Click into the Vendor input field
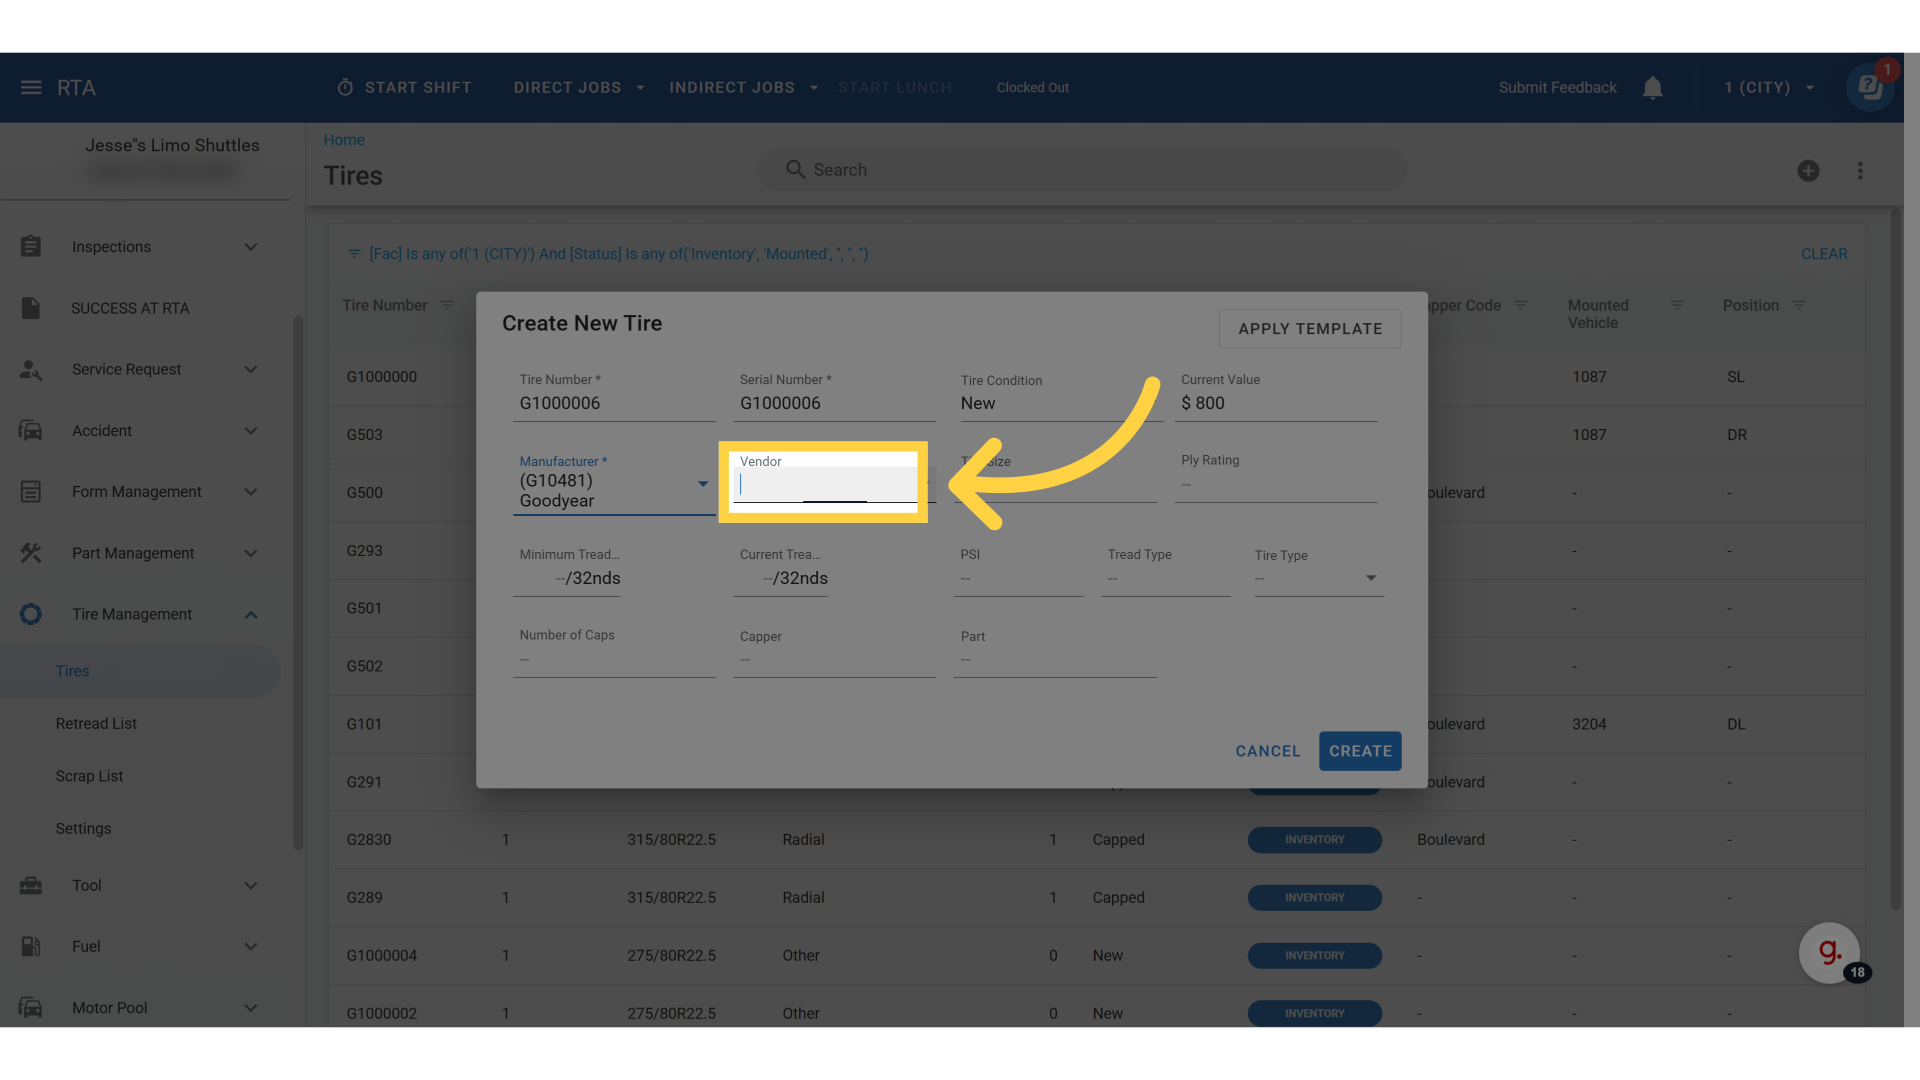1920x1080 pixels. coord(822,486)
